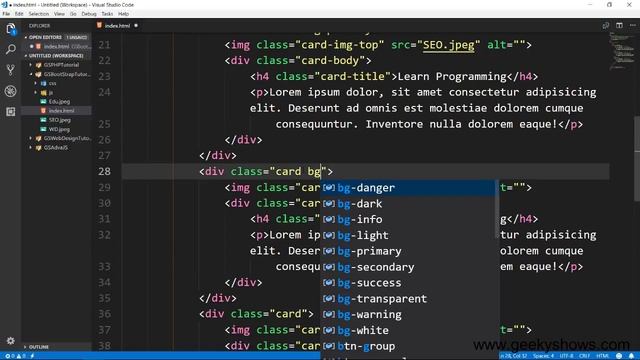
Task: Choose bg-secondary suggestion
Action: 408,267
